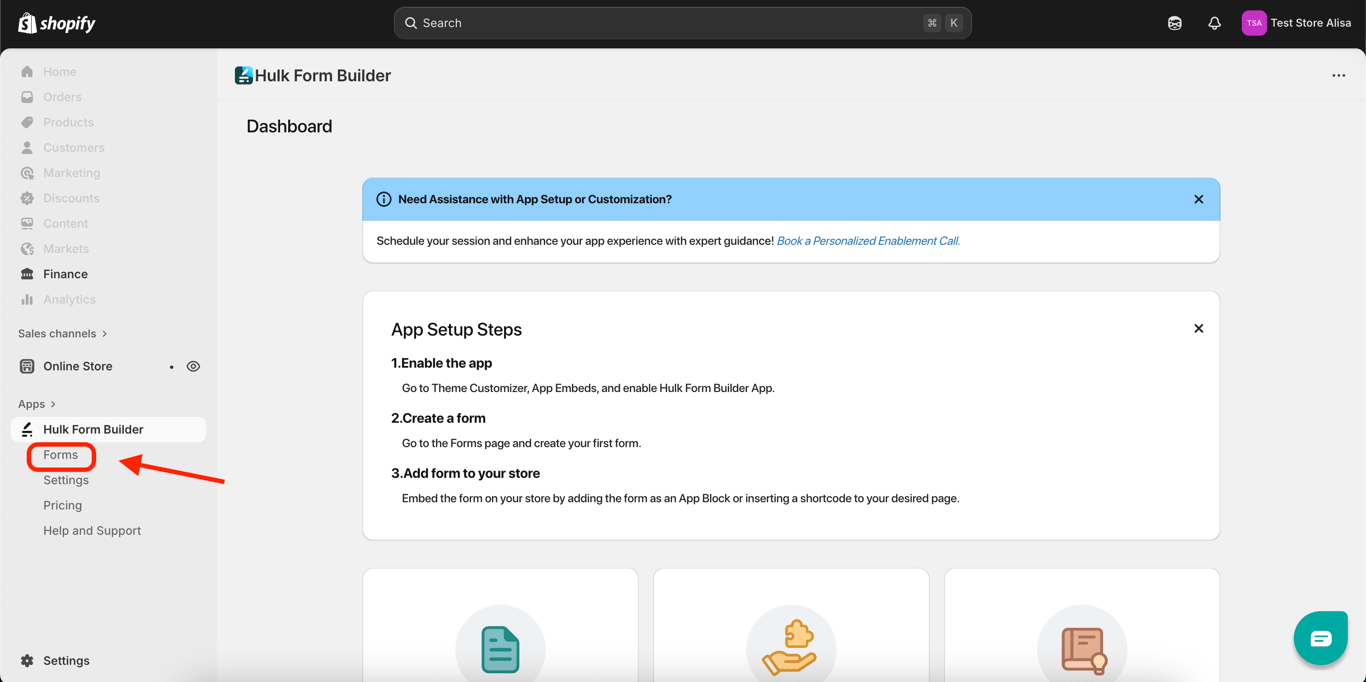Click Book a Personalized Enablement Call link
Image resolution: width=1366 pixels, height=682 pixels.
point(868,241)
